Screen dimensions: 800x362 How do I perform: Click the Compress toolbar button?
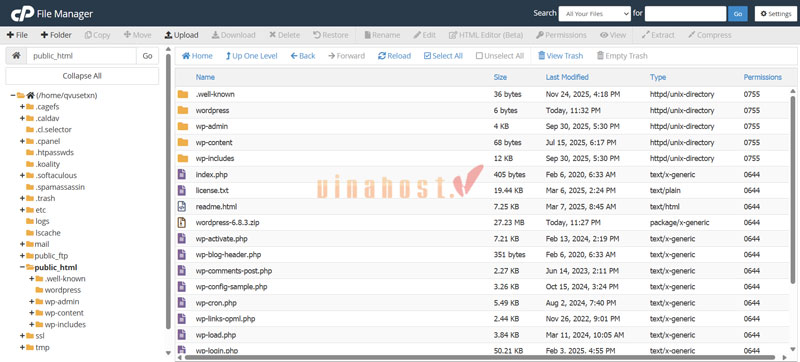[x=710, y=35]
